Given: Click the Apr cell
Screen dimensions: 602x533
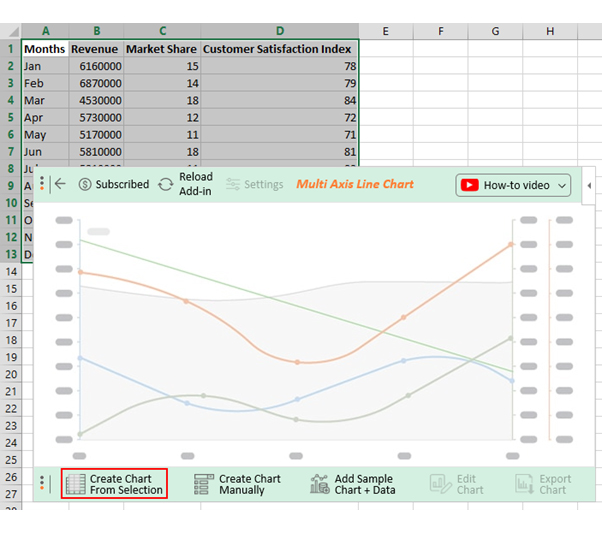Looking at the screenshot, I should [45, 117].
